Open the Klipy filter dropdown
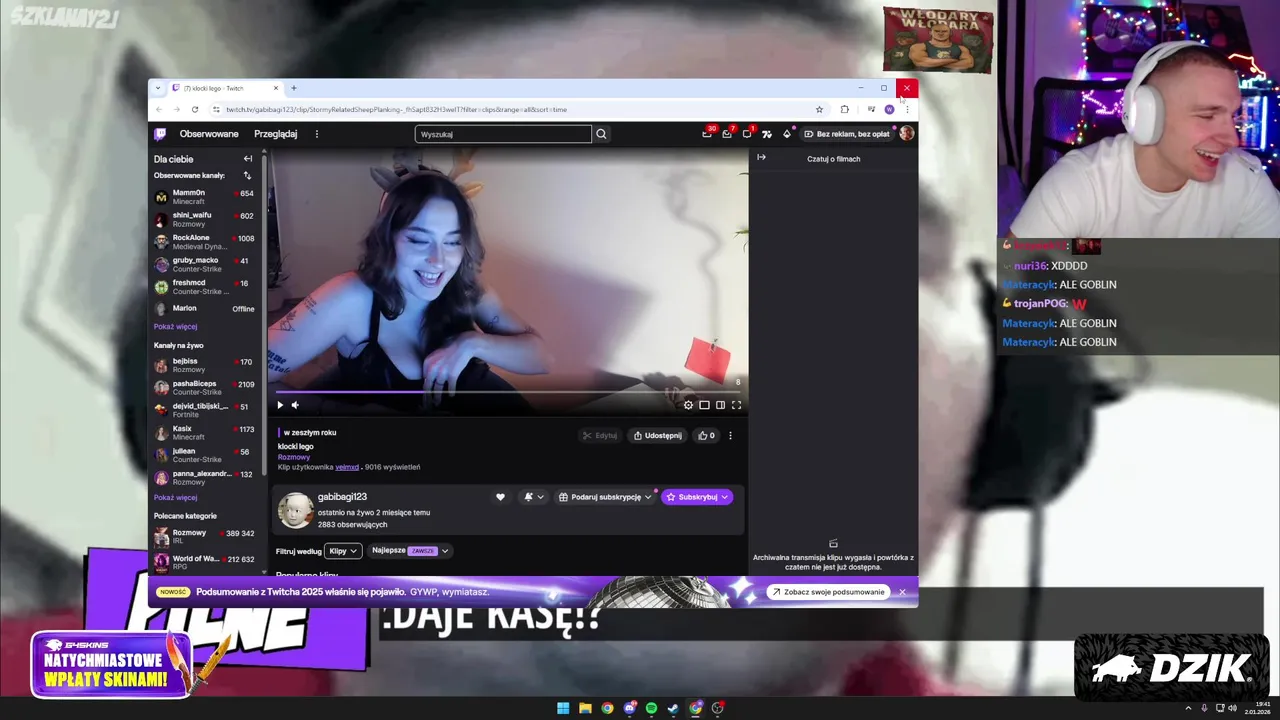 342,551
